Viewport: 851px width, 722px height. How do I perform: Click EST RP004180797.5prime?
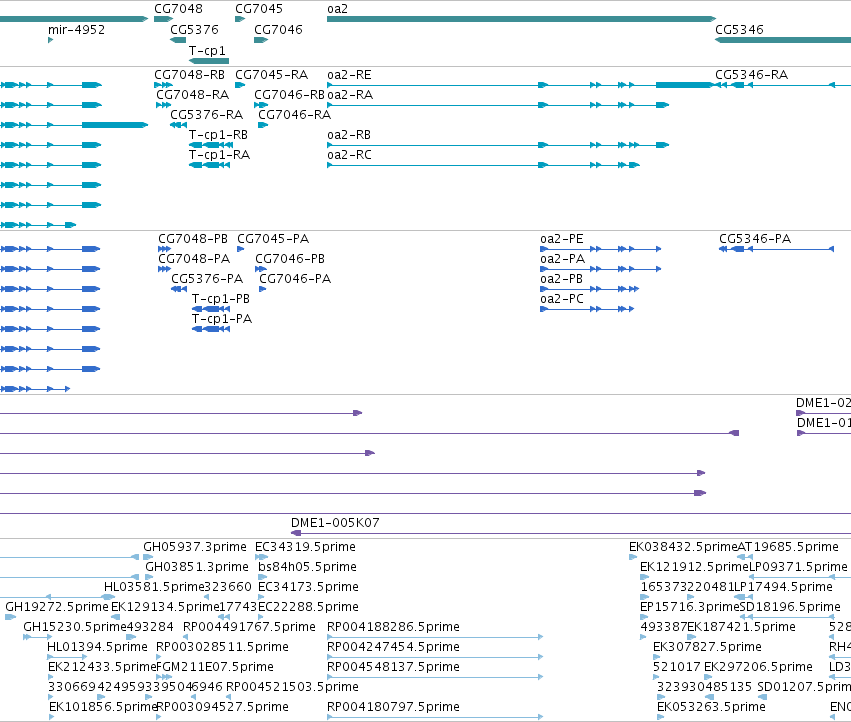coord(393,707)
